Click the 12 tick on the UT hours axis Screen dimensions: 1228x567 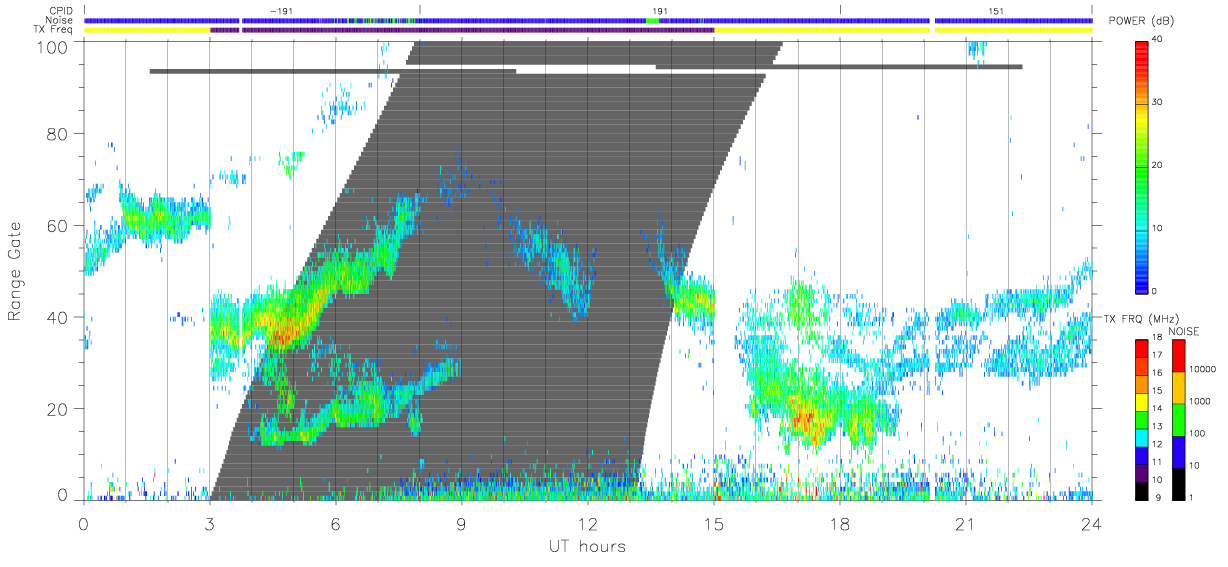pyautogui.click(x=587, y=522)
